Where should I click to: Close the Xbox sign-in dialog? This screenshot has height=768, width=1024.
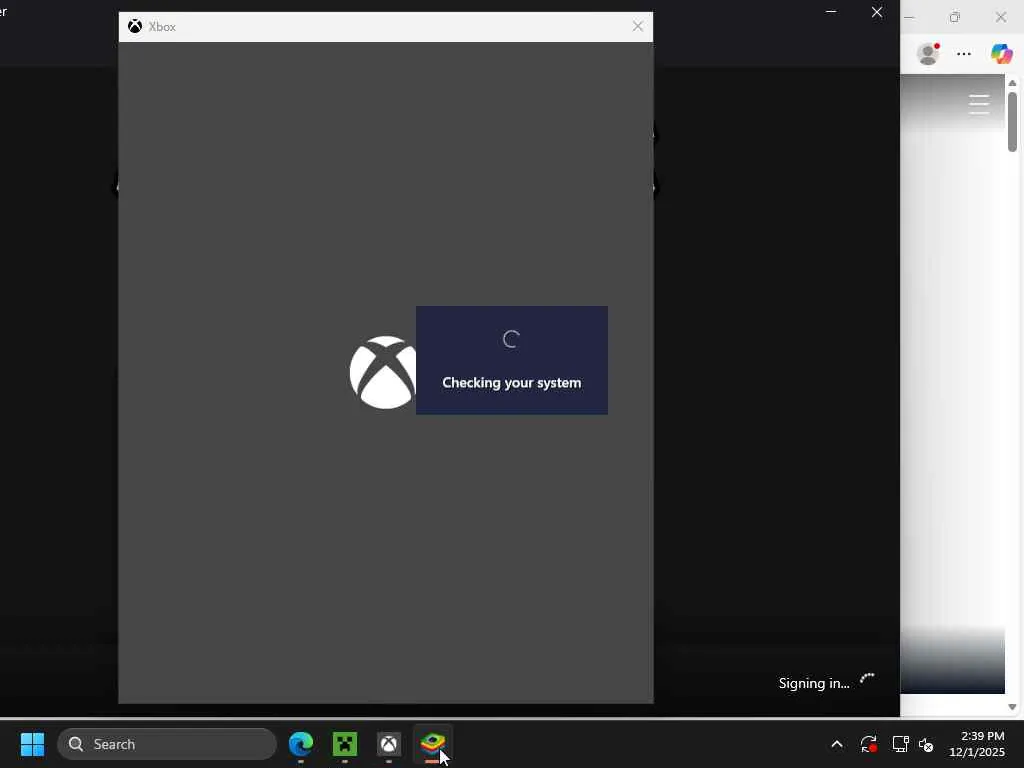click(x=637, y=27)
